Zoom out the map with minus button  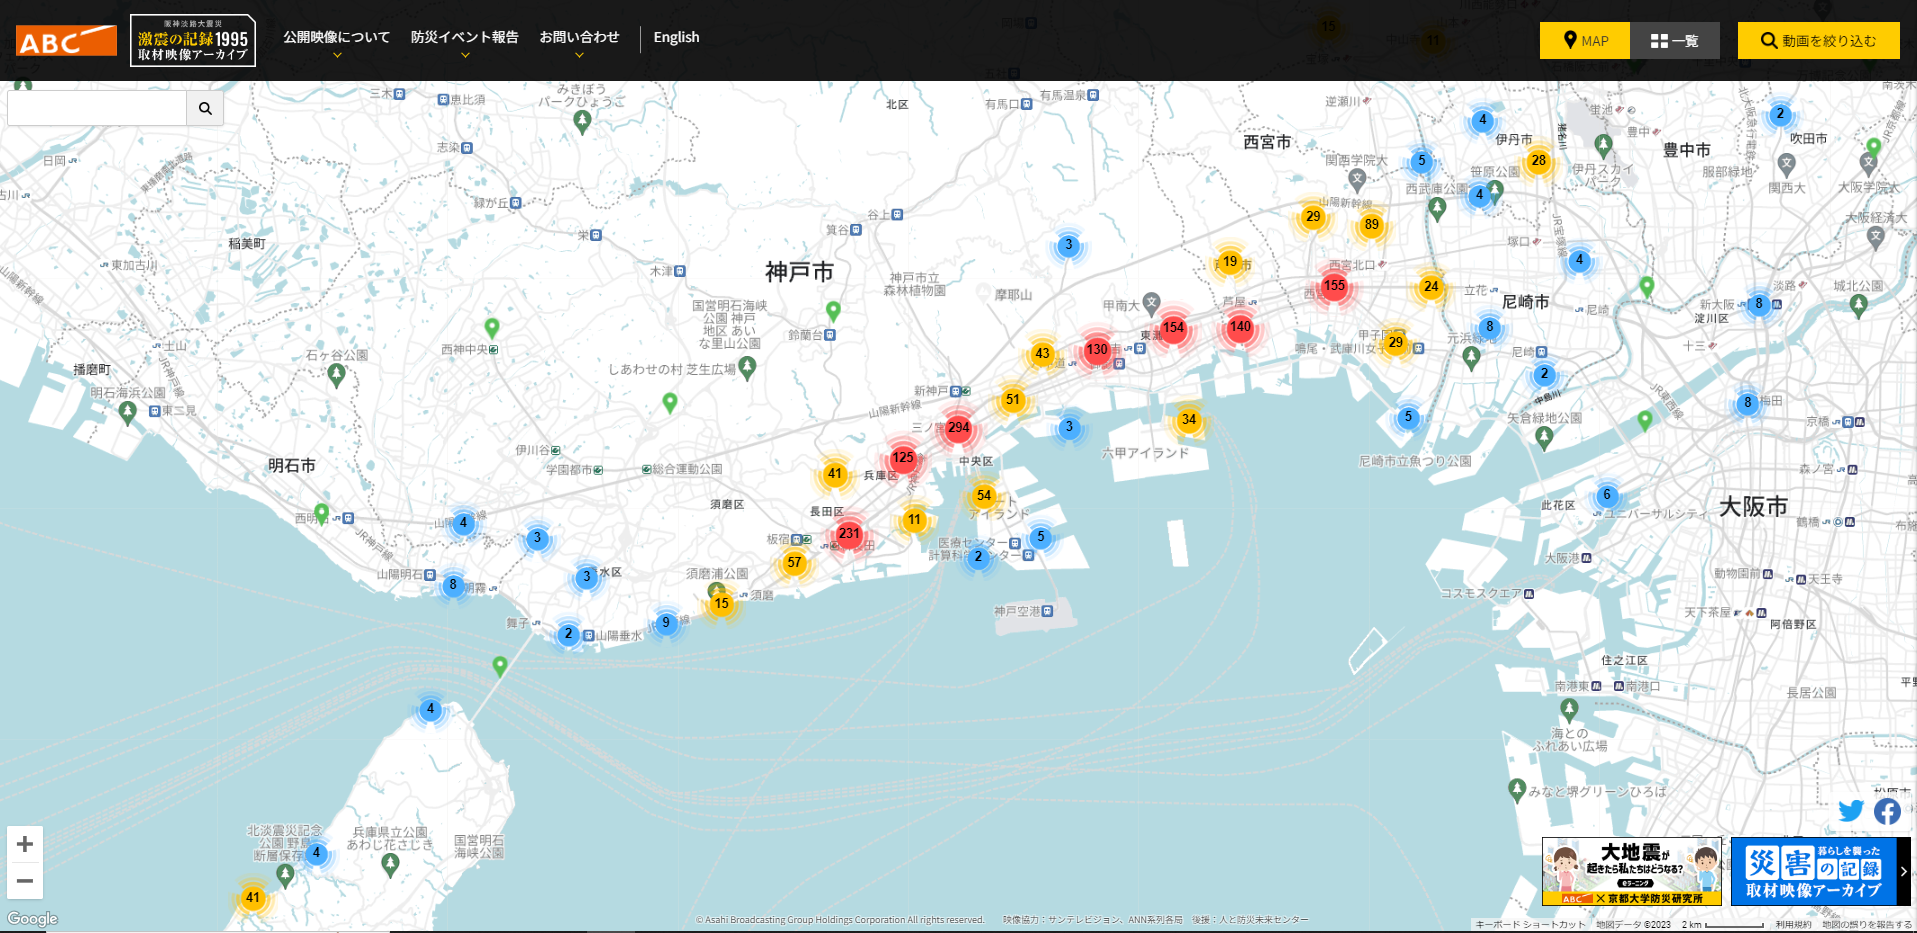pos(25,880)
